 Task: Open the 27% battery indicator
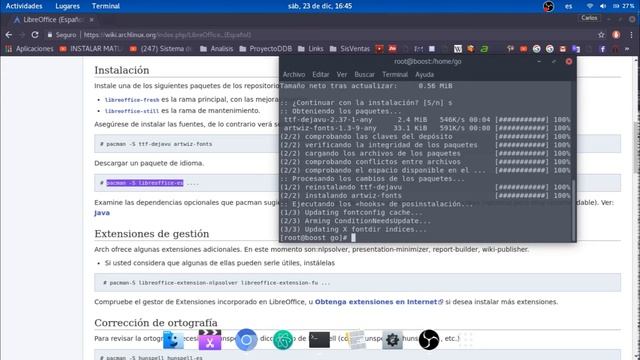click(x=623, y=6)
